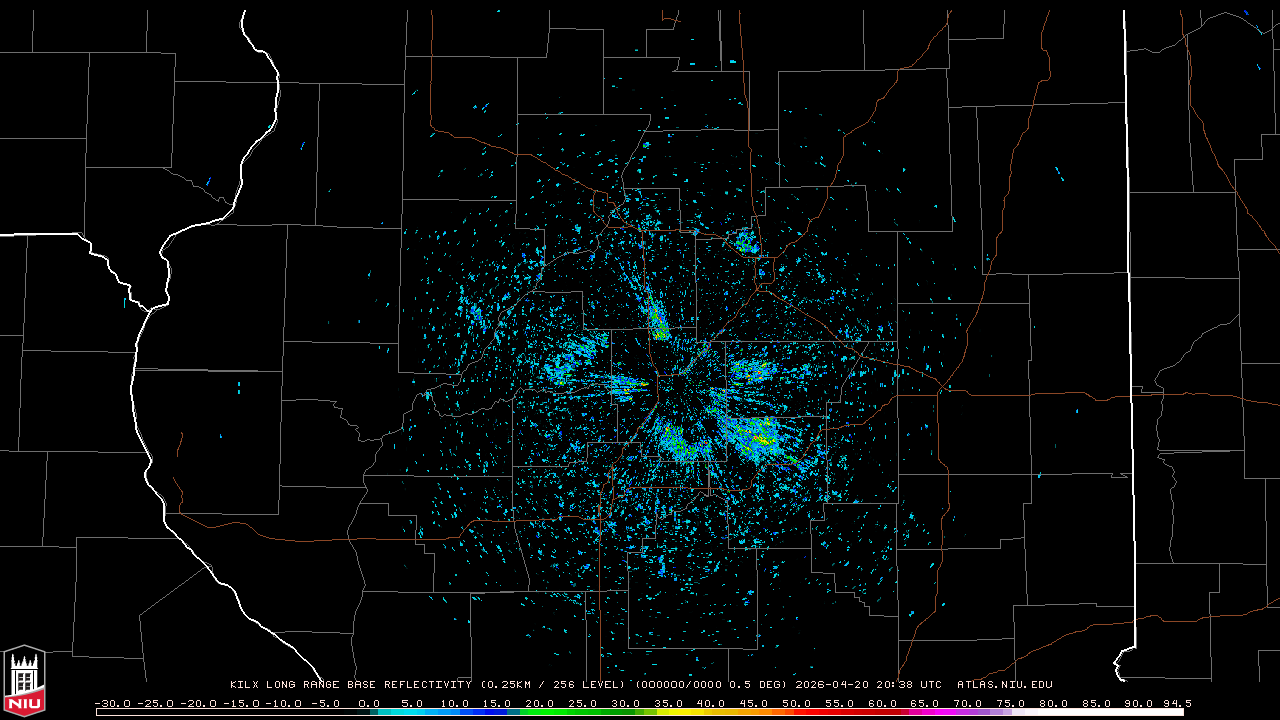Screen dimensions: 1280x720
Task: Click the 94.5 label at scale end
Action: tap(1174, 703)
